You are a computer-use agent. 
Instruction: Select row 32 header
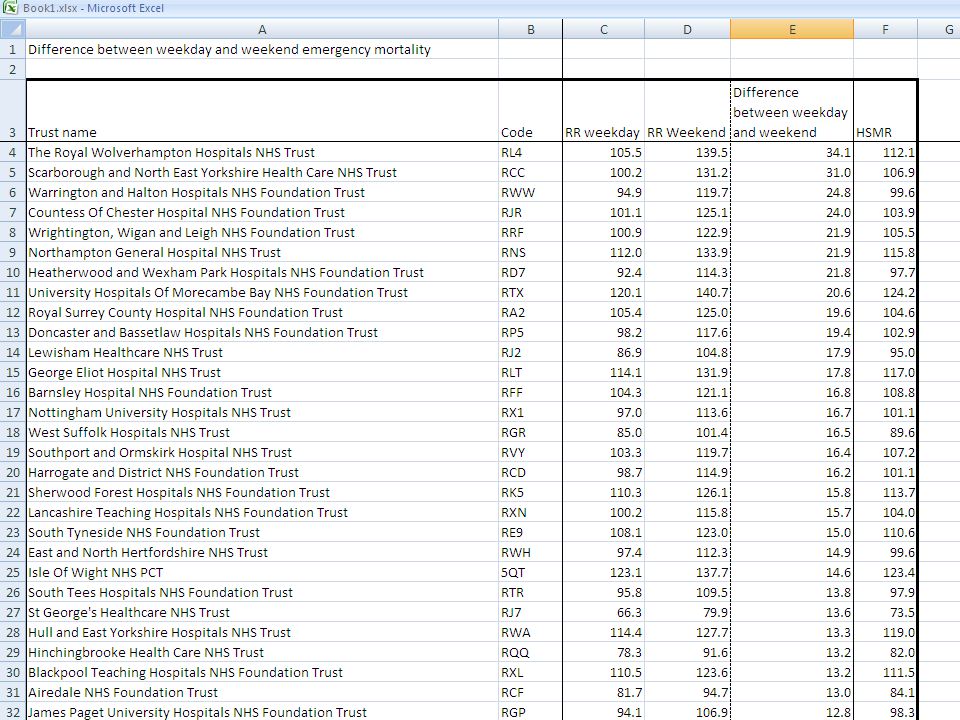[x=13, y=713]
